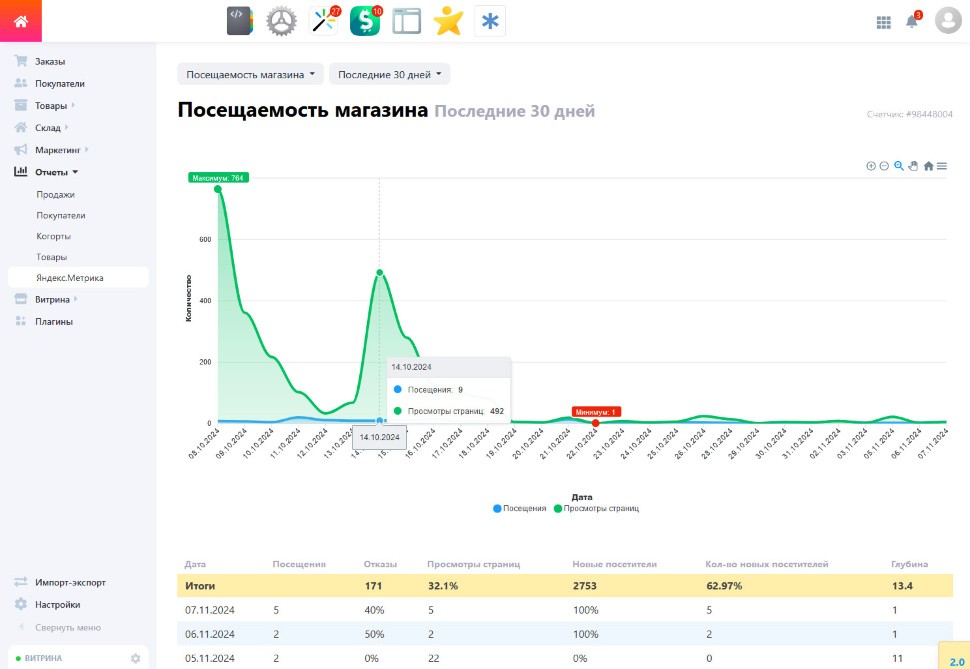The image size is (970, 669).
Task: Expand the Товары sidebar menu
Action: (x=51, y=106)
